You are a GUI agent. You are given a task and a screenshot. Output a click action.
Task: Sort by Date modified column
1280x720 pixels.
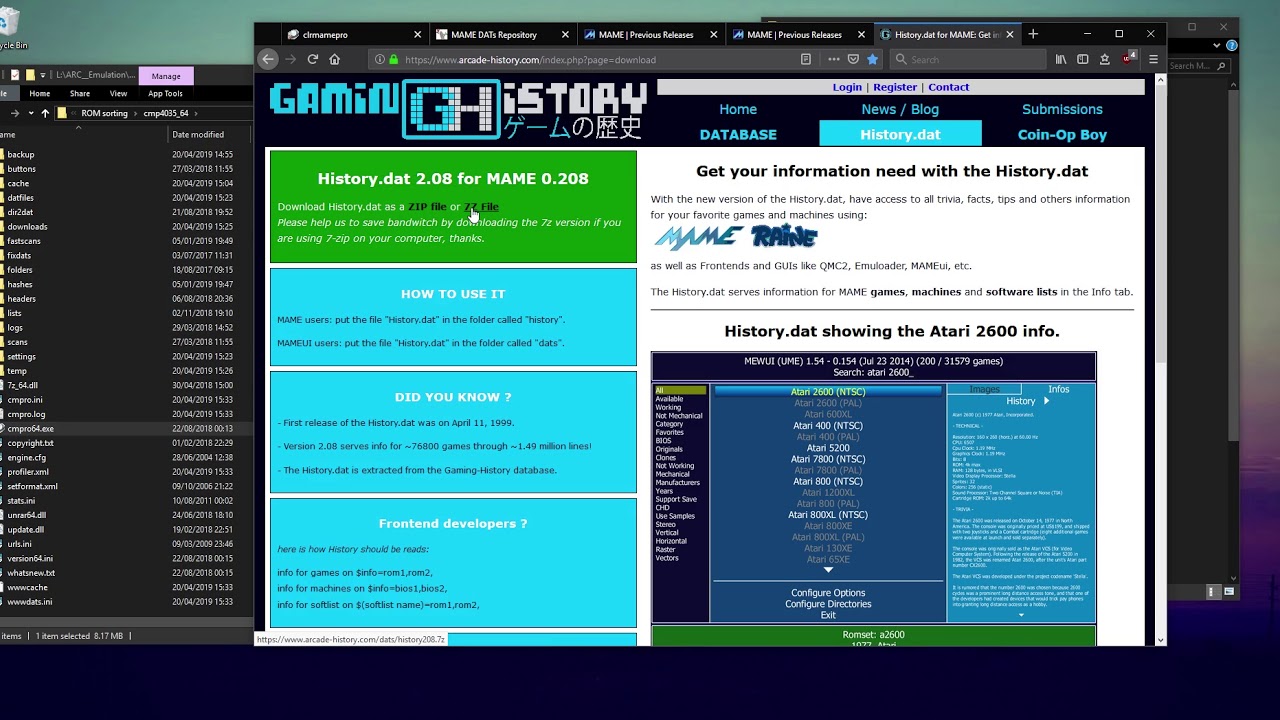[x=198, y=134]
